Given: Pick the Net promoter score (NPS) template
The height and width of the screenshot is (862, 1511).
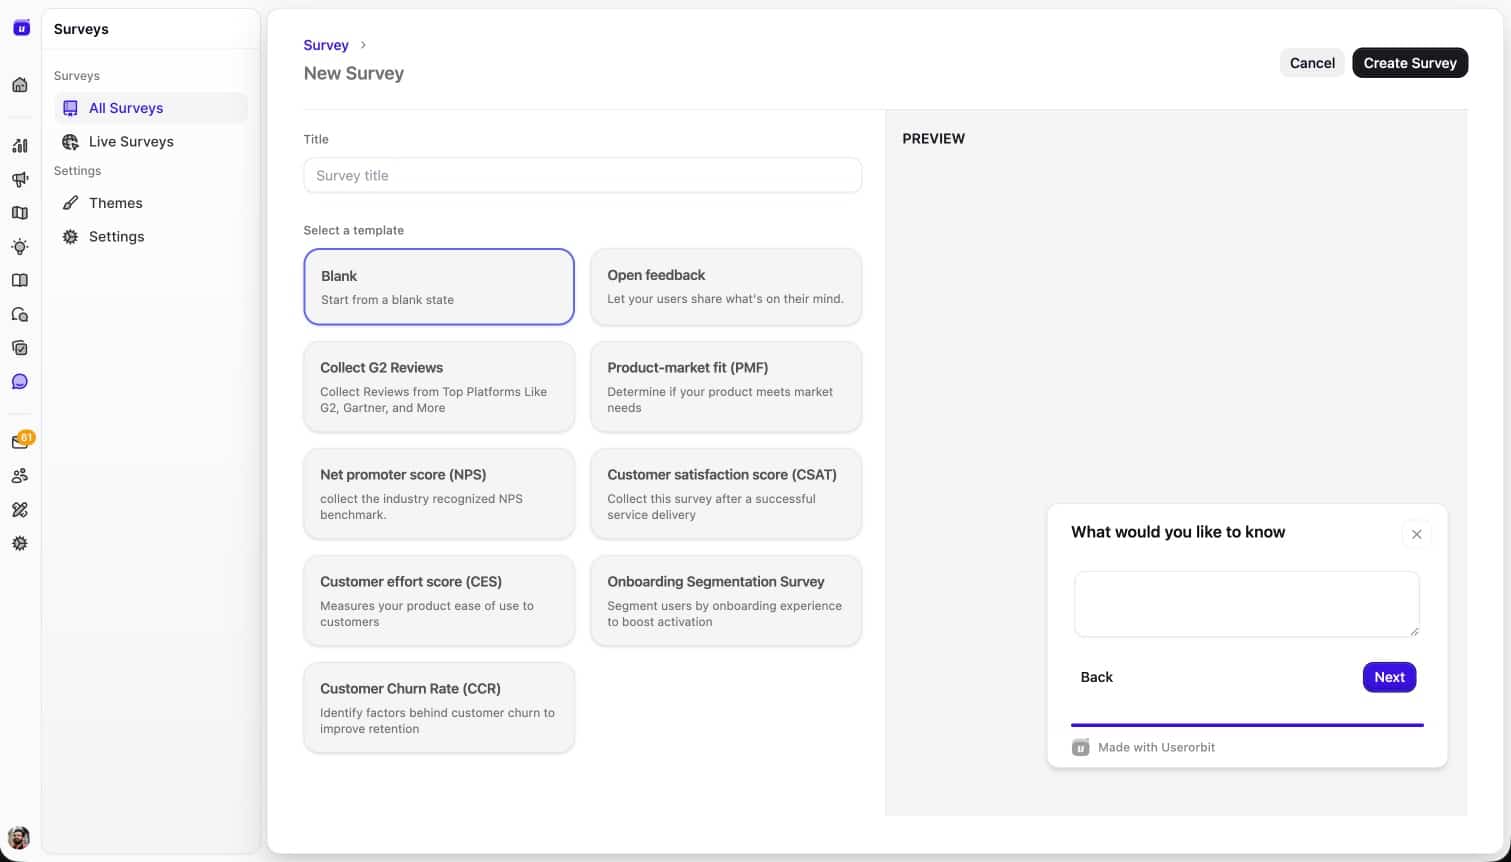Looking at the screenshot, I should [438, 493].
